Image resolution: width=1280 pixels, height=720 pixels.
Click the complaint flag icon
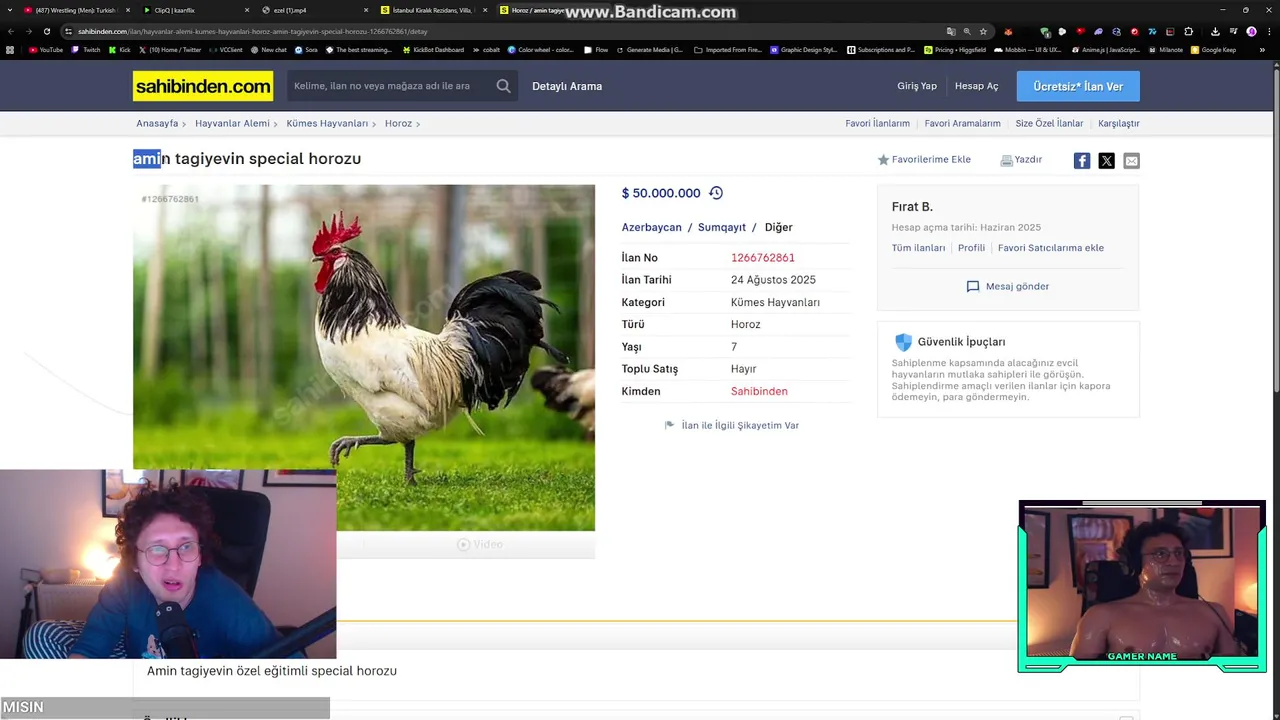(x=669, y=425)
